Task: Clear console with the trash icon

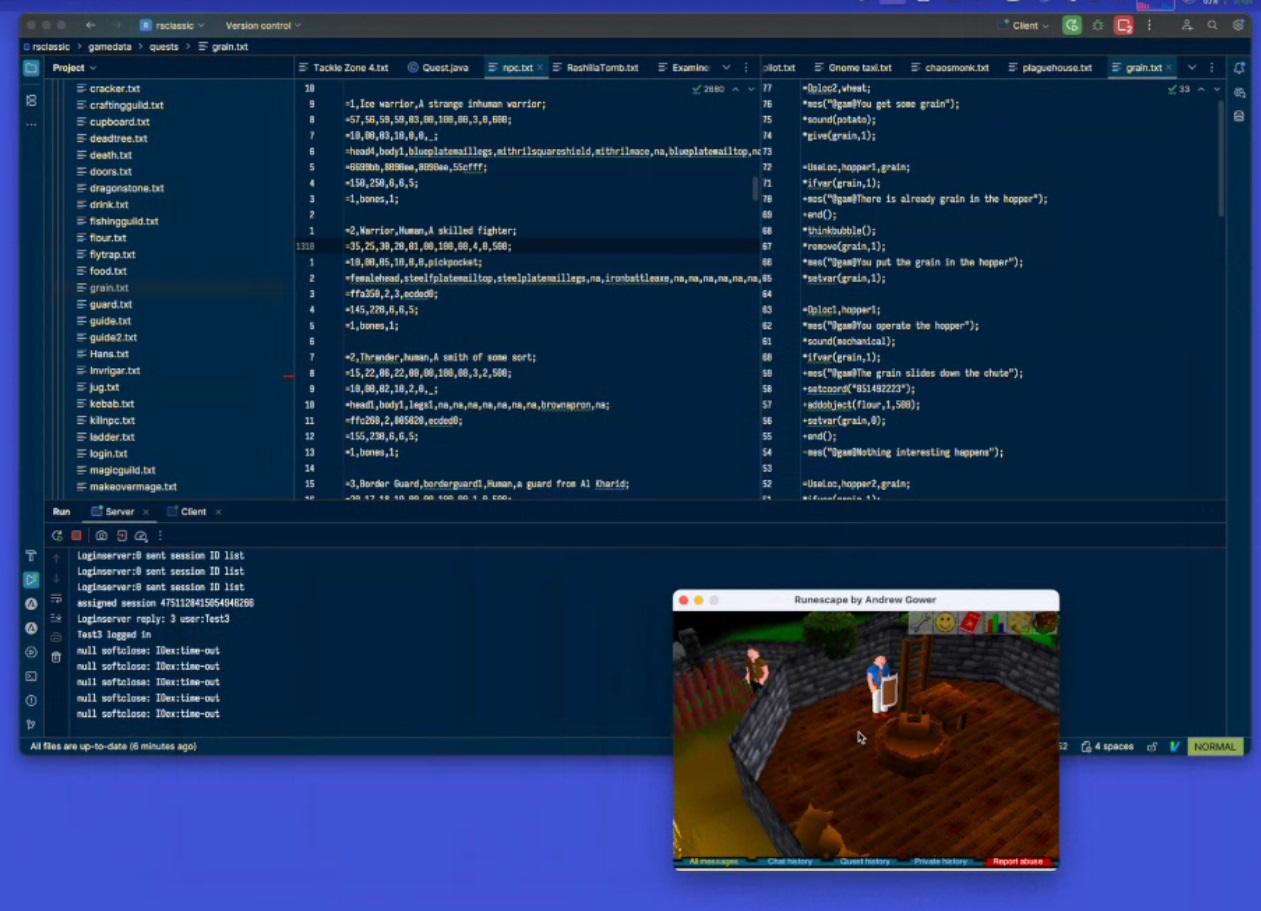Action: pyautogui.click(x=56, y=657)
